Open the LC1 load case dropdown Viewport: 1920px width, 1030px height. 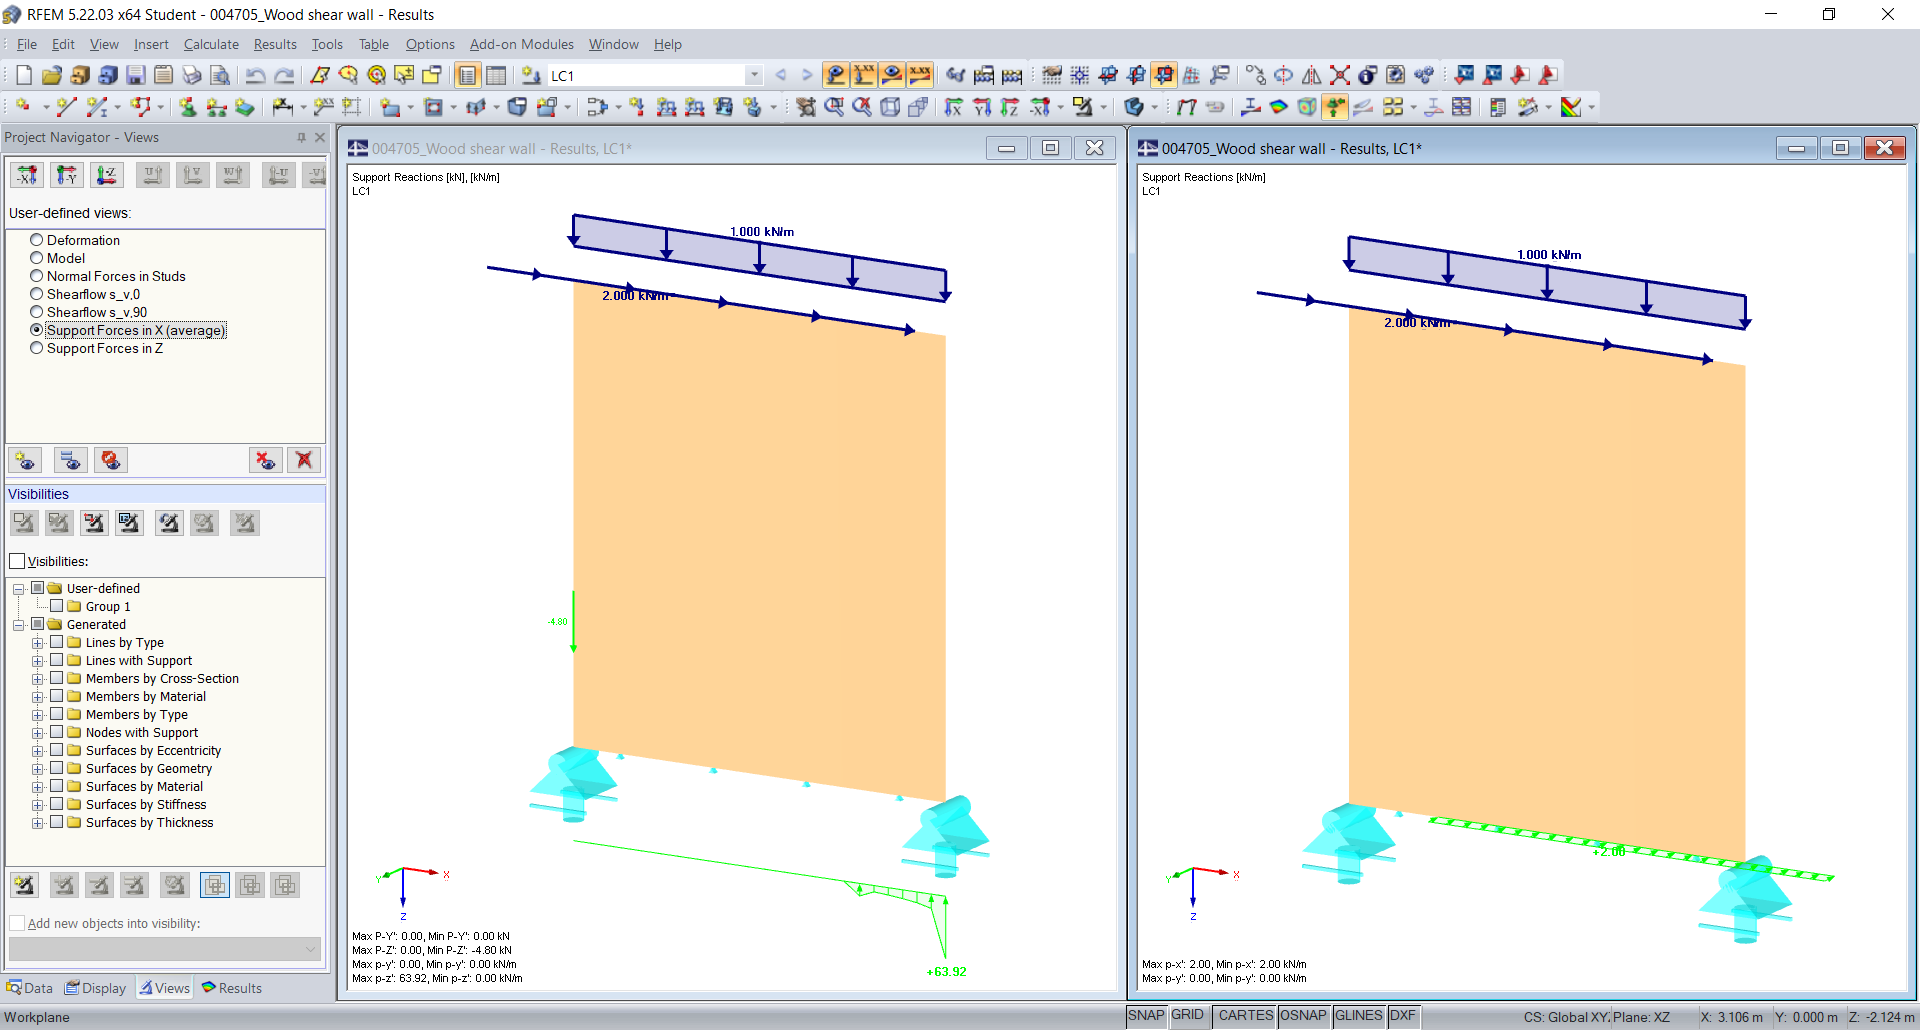754,75
